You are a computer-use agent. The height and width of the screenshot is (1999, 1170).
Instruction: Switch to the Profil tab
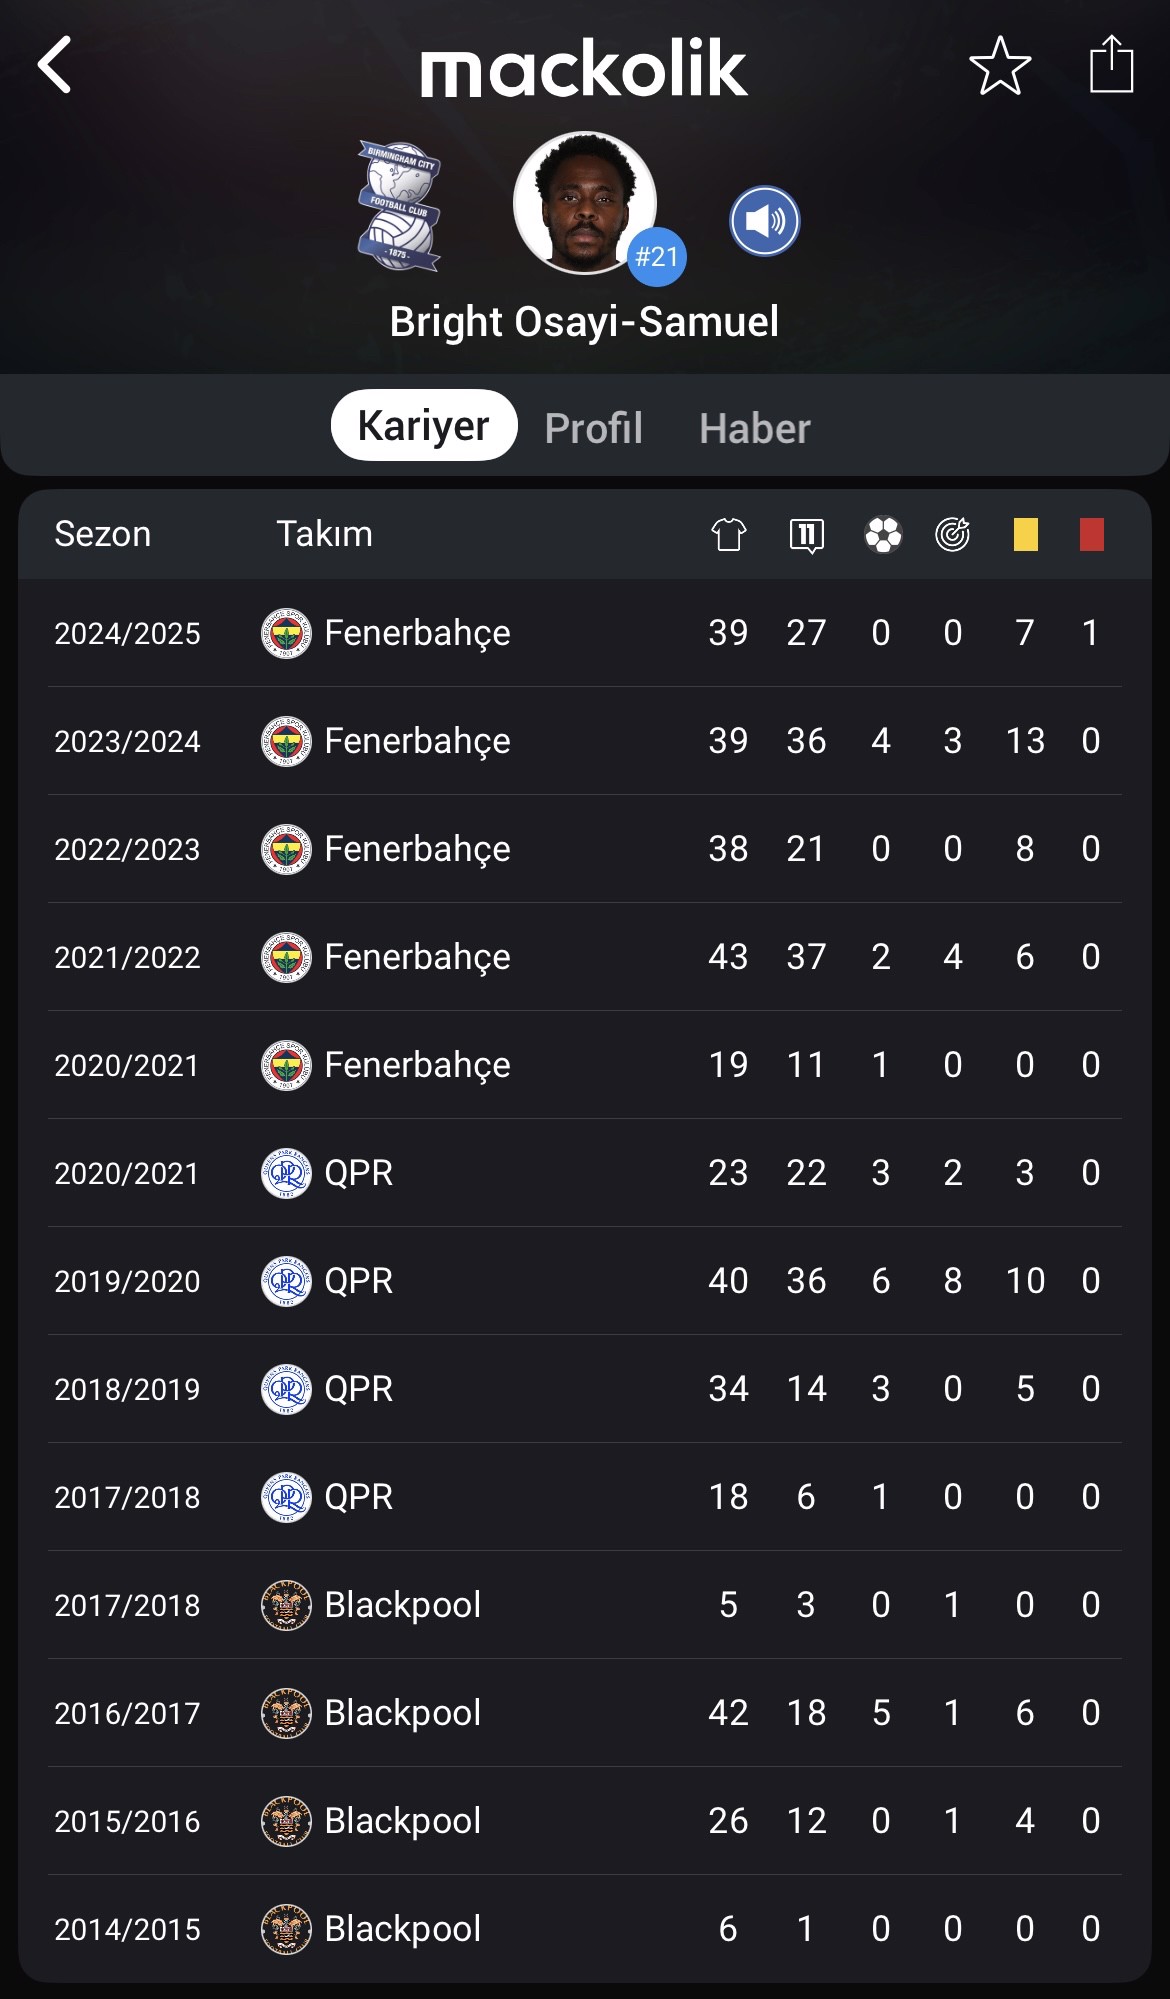pyautogui.click(x=593, y=428)
